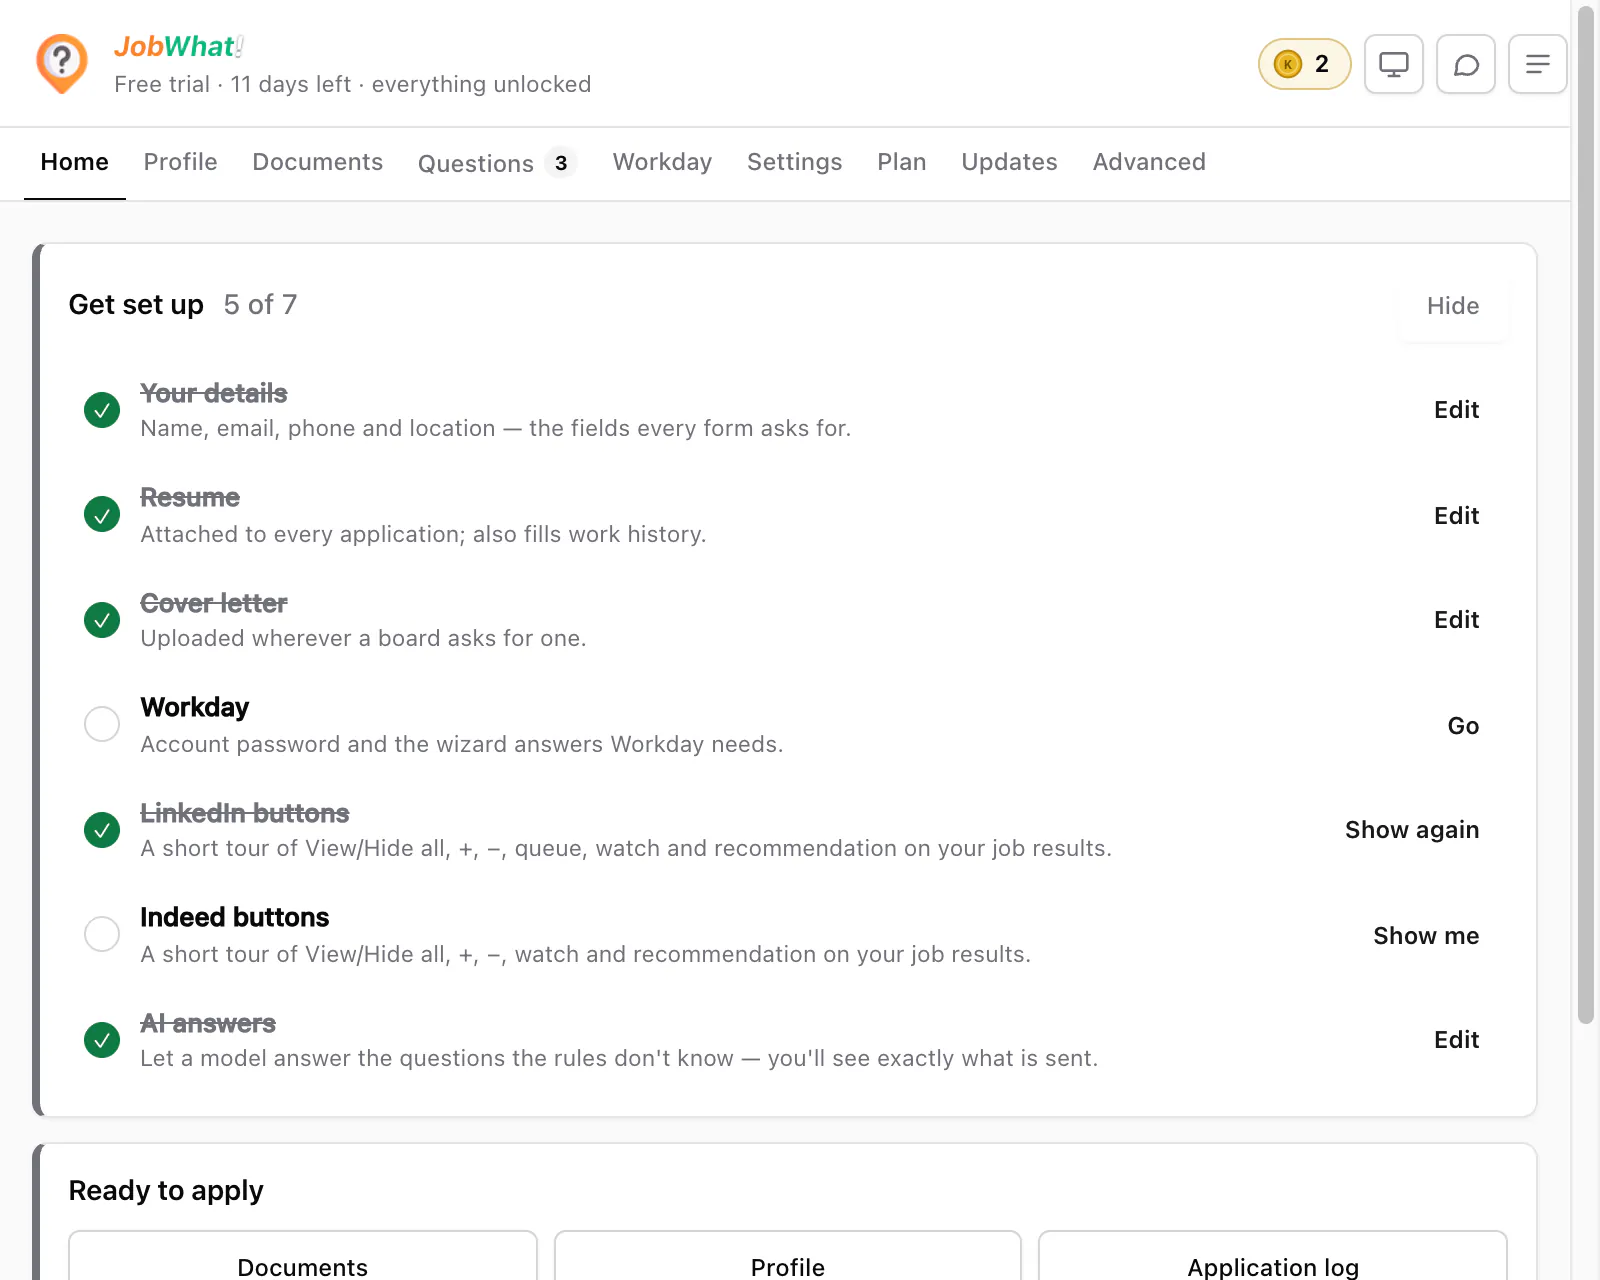Click the '5 of 7' progress count
The image size is (1600, 1280).
coord(260,305)
